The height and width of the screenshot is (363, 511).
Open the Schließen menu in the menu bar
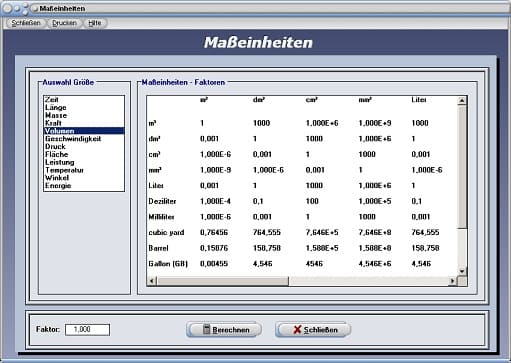[x=26, y=23]
